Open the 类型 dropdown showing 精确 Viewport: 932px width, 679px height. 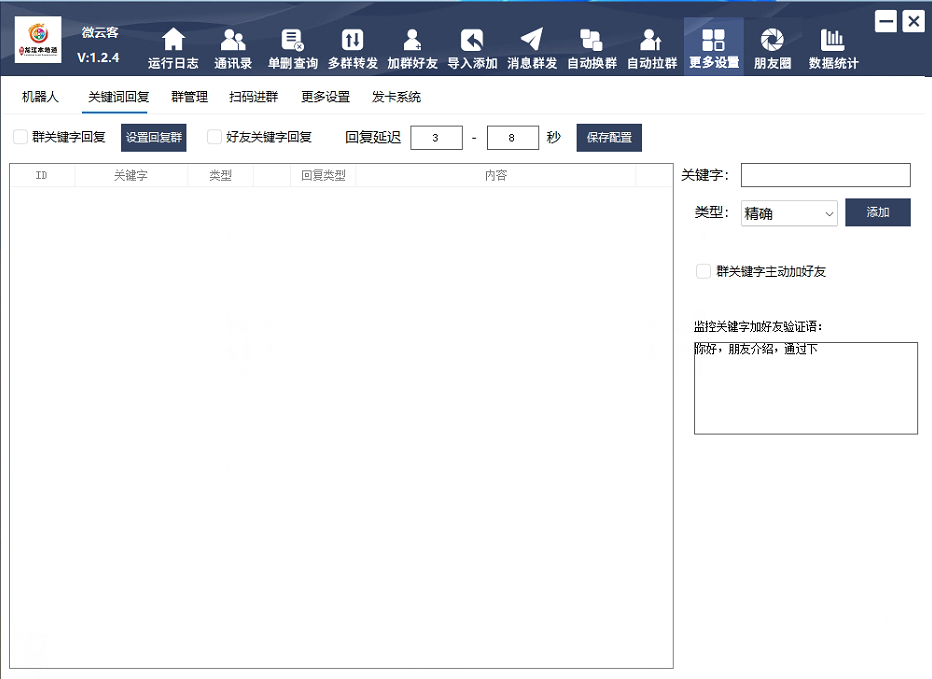[788, 213]
